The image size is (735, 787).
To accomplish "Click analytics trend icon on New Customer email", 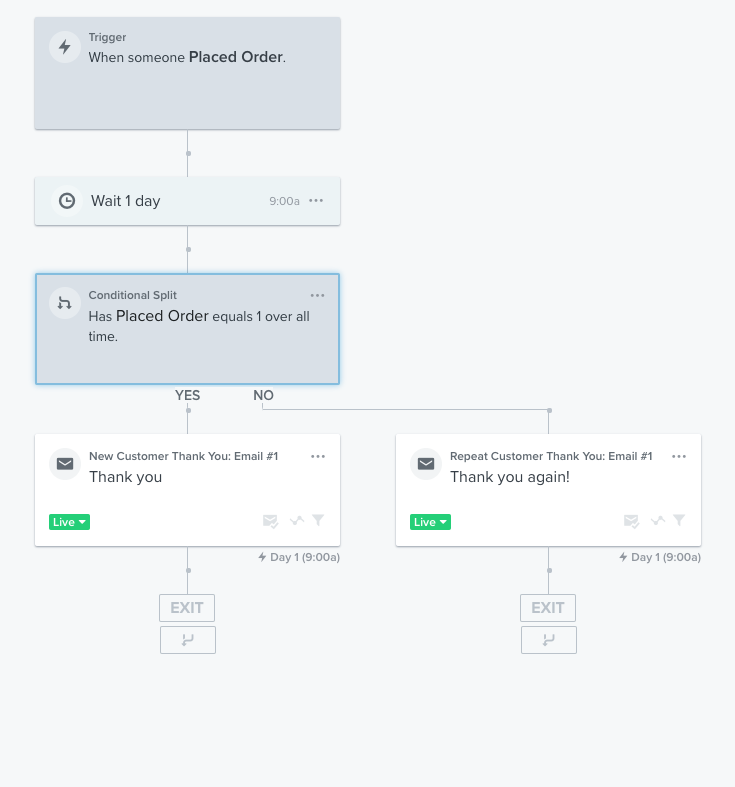I will [x=297, y=520].
